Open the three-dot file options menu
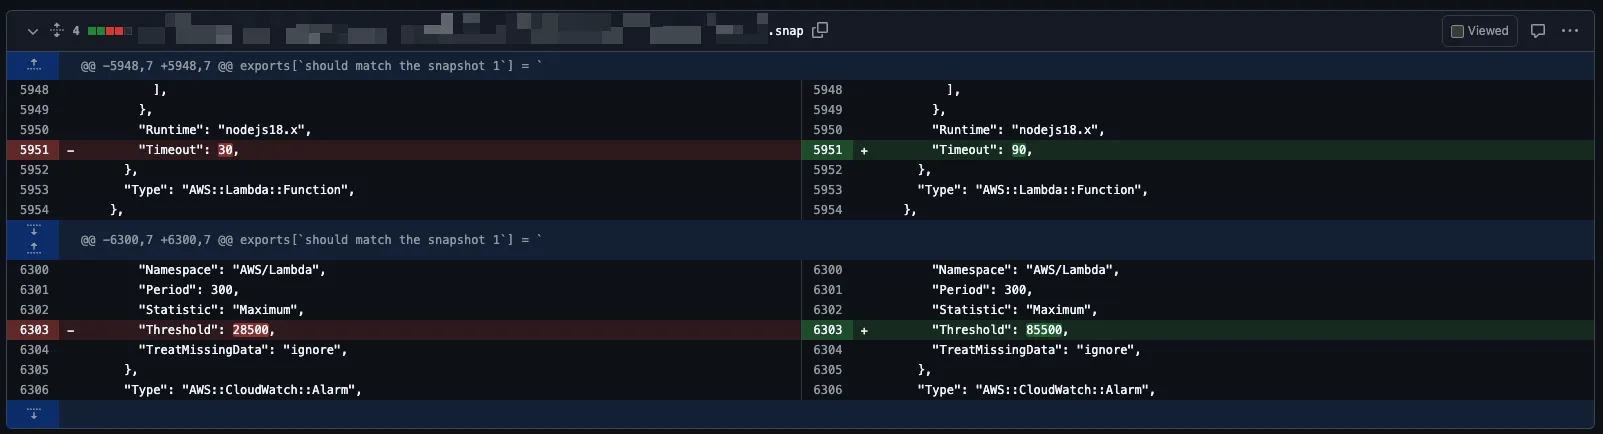This screenshot has width=1603, height=434. pos(1570,31)
